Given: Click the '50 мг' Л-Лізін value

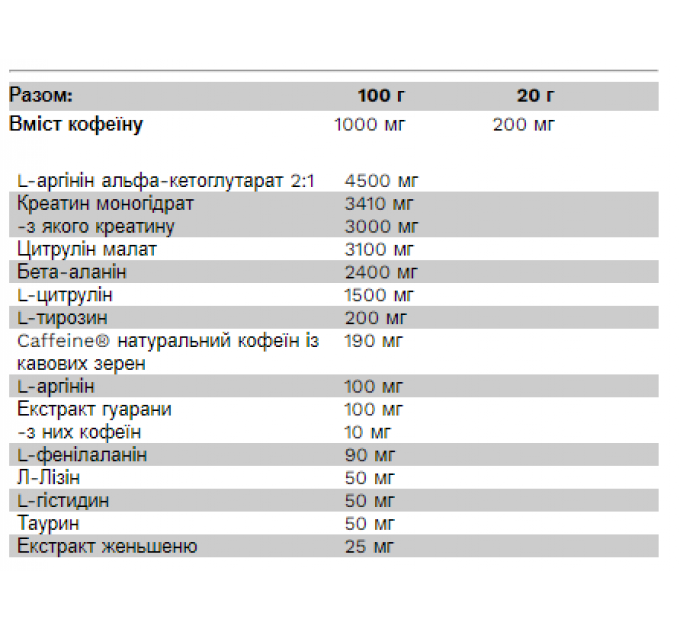Looking at the screenshot, I should (369, 478).
